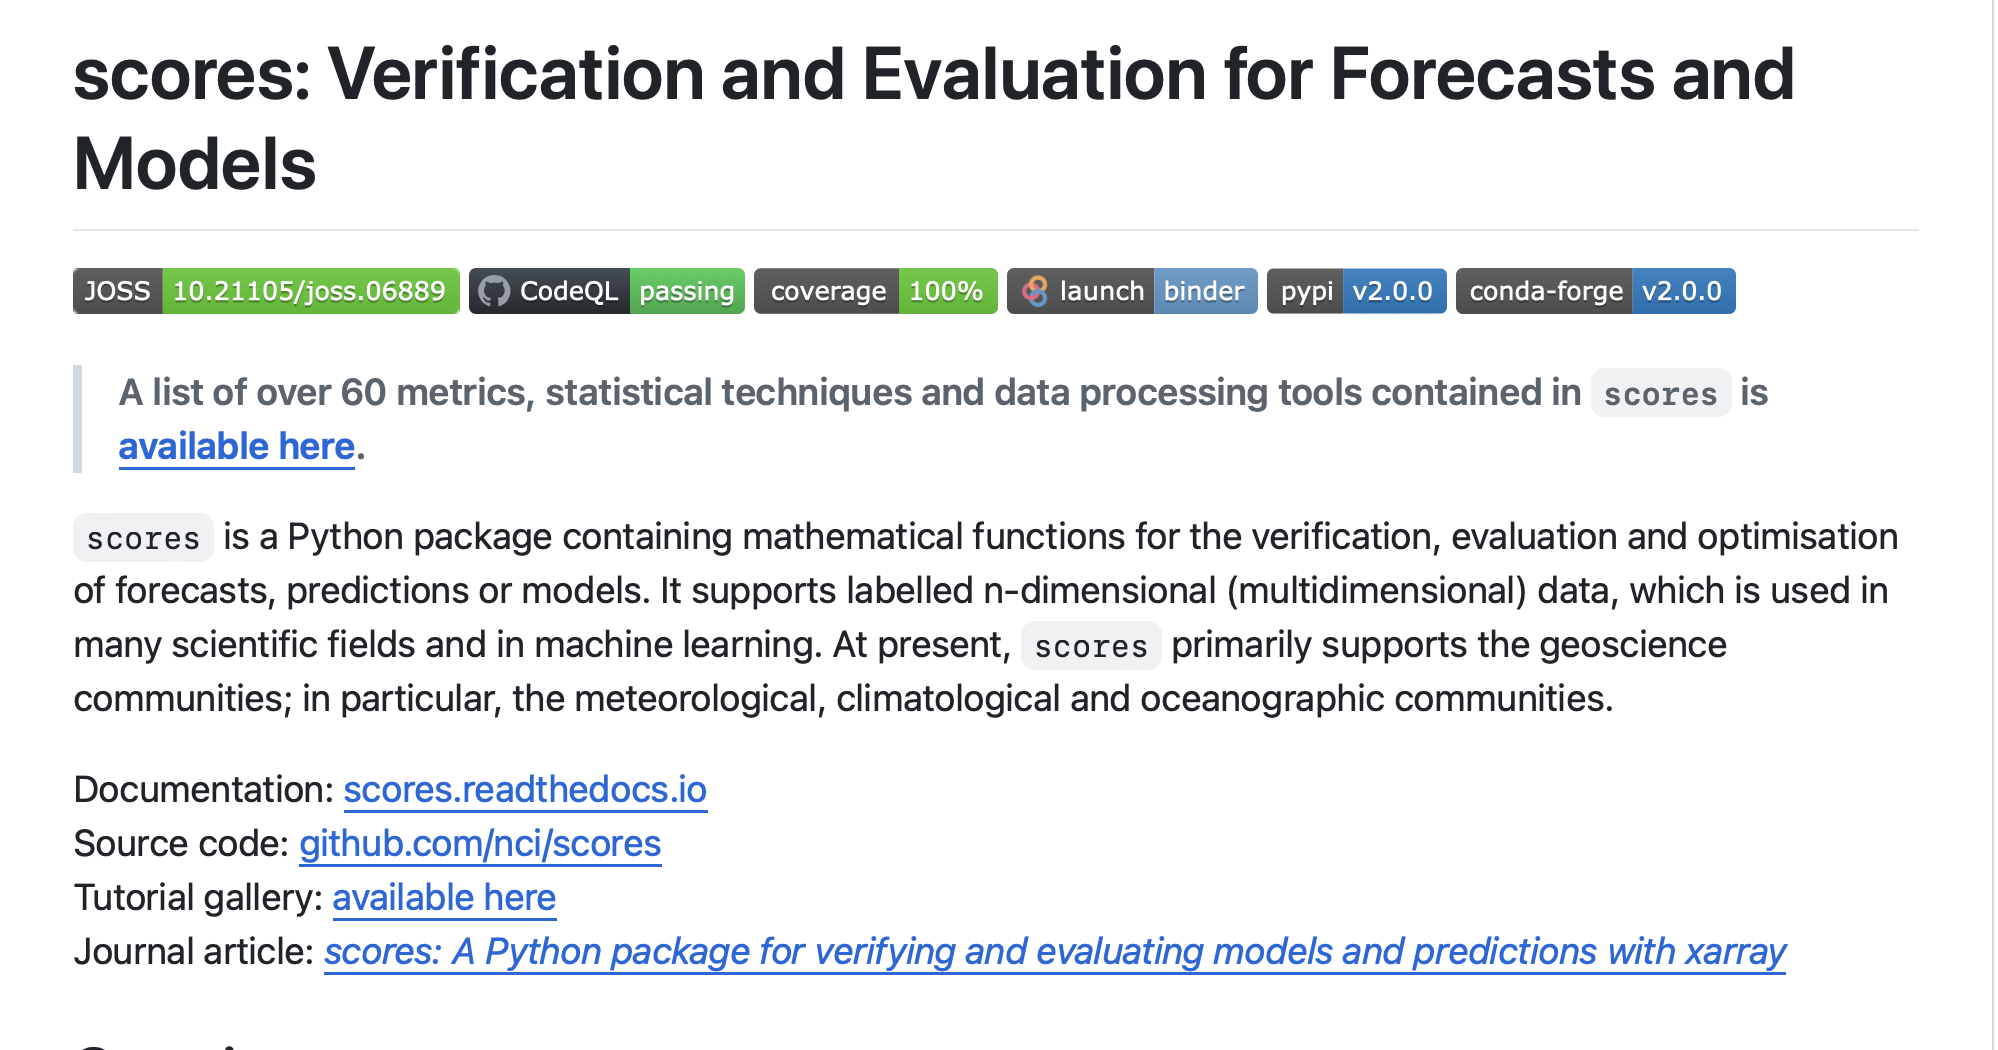Click the green 'passing' status label

pyautogui.click(x=687, y=291)
